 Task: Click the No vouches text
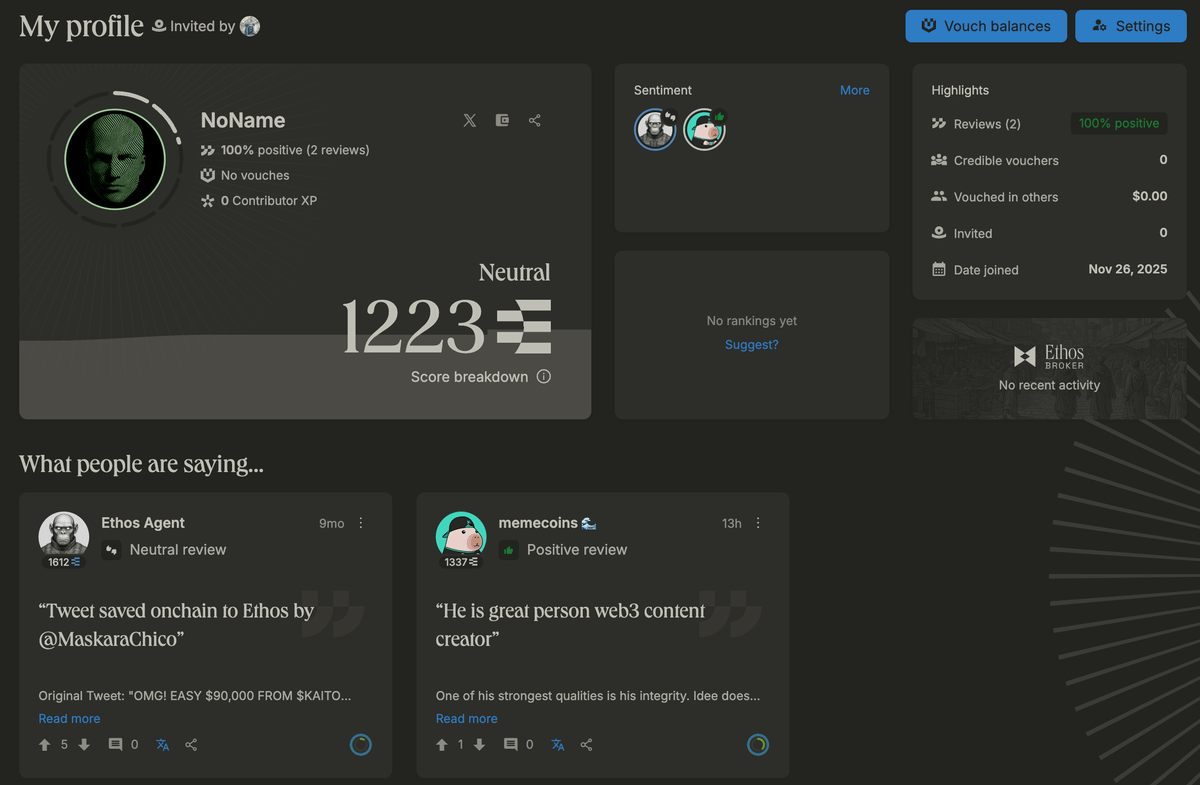[255, 175]
